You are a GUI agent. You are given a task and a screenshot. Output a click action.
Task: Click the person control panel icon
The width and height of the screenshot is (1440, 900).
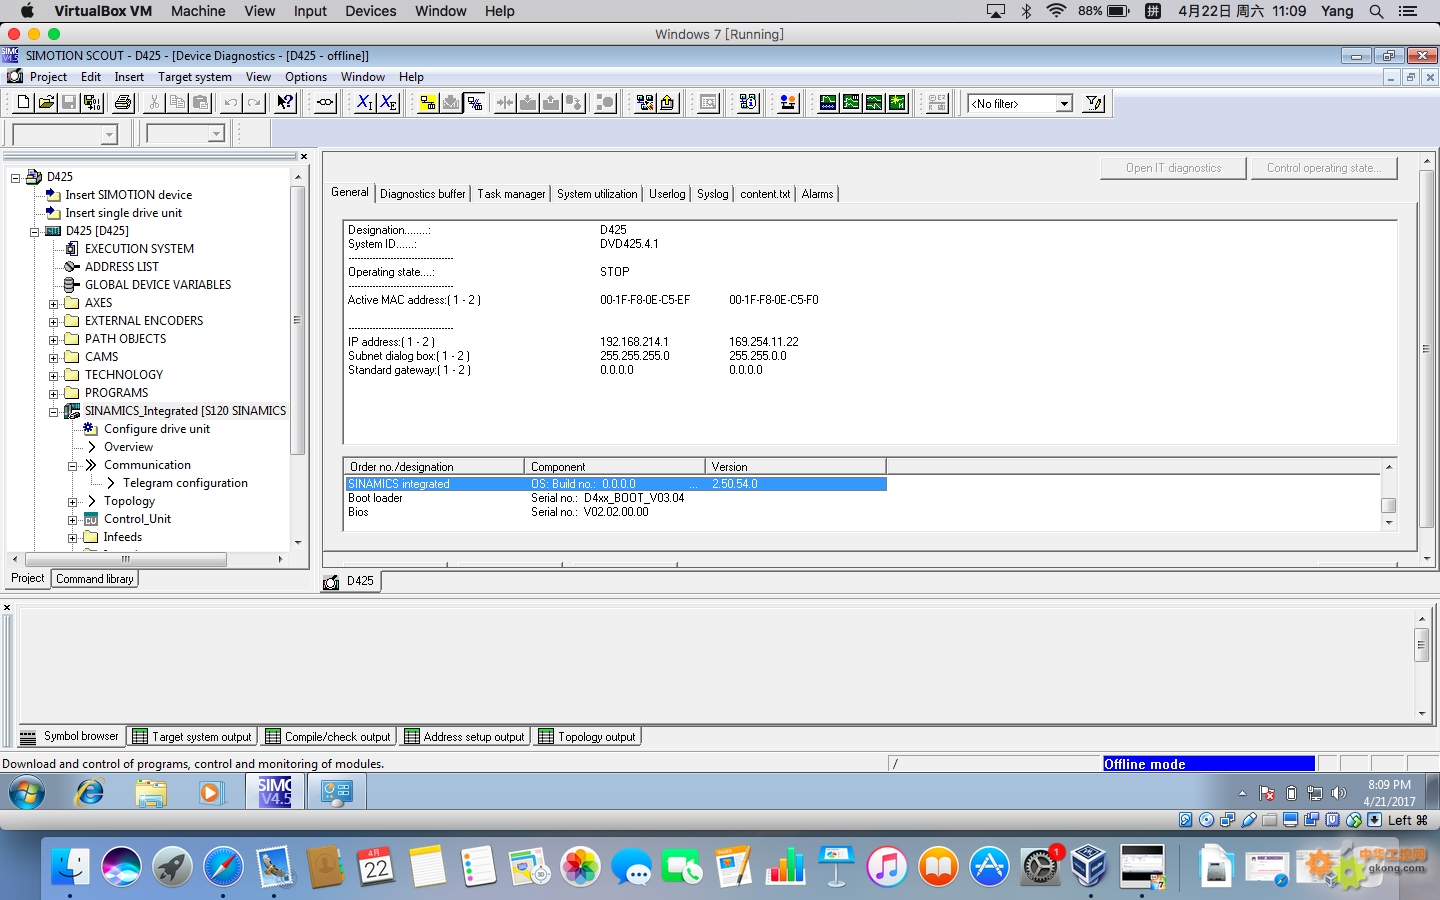click(x=788, y=102)
